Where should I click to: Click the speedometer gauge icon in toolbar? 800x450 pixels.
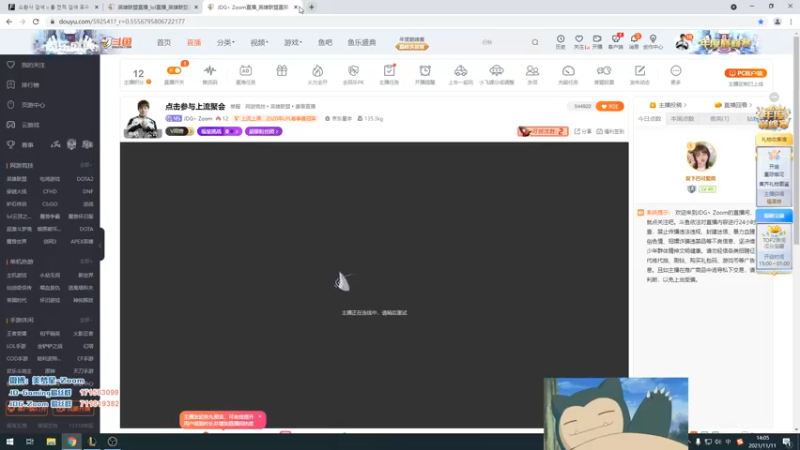pos(568,70)
